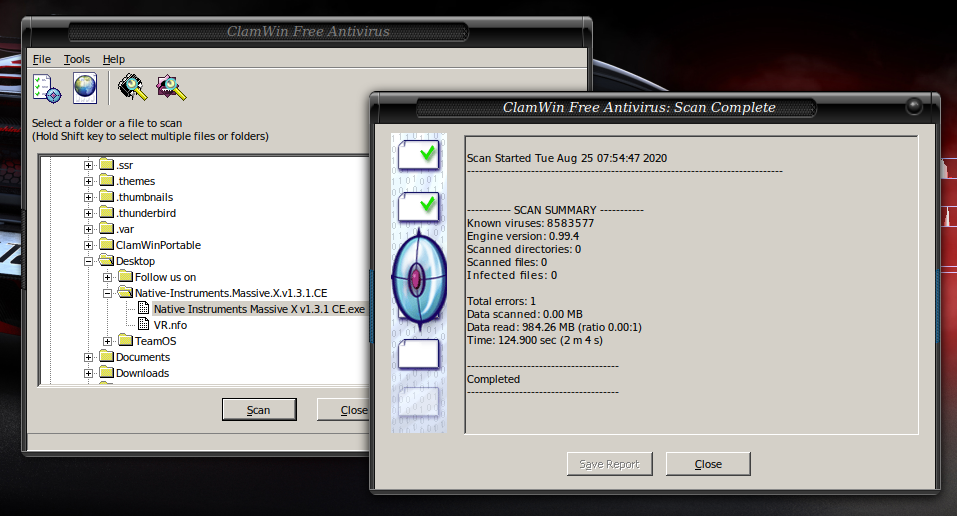957x516 pixels.
Task: Expand the .ssr folder node
Action: point(88,165)
